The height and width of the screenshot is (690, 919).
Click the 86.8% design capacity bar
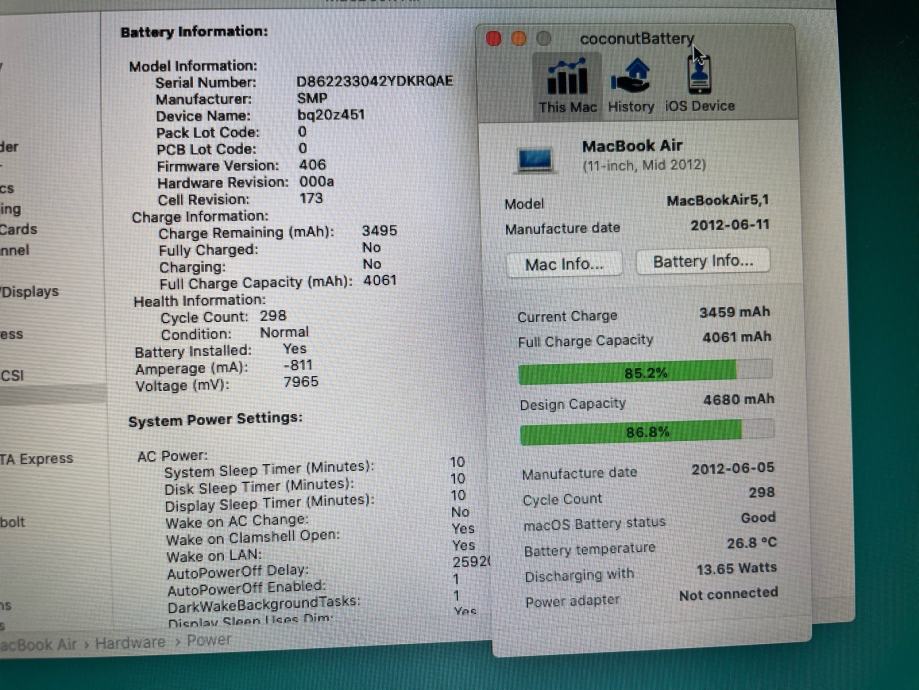pos(647,432)
